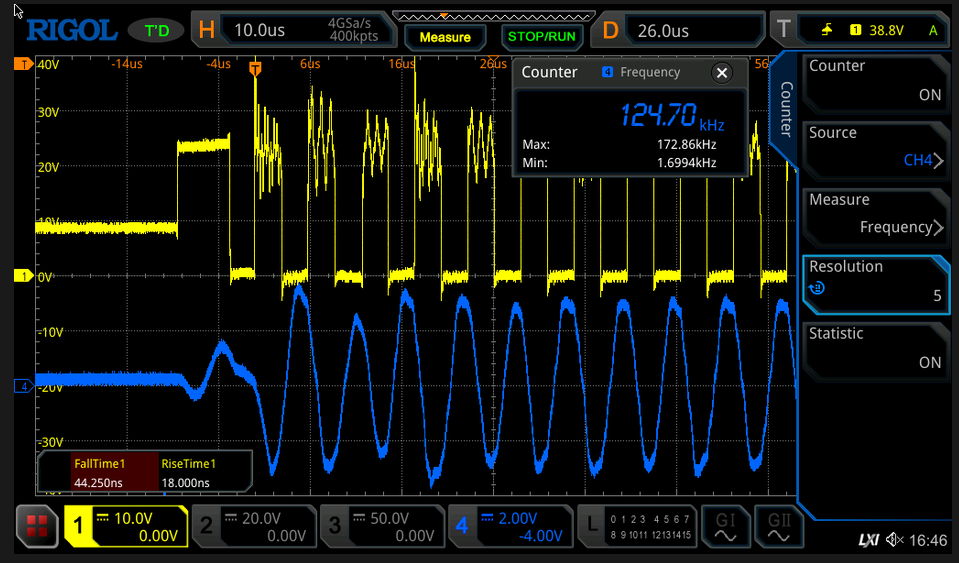Toggle channel 2 20.0V display
The width and height of the screenshot is (959, 563).
pyautogui.click(x=254, y=526)
